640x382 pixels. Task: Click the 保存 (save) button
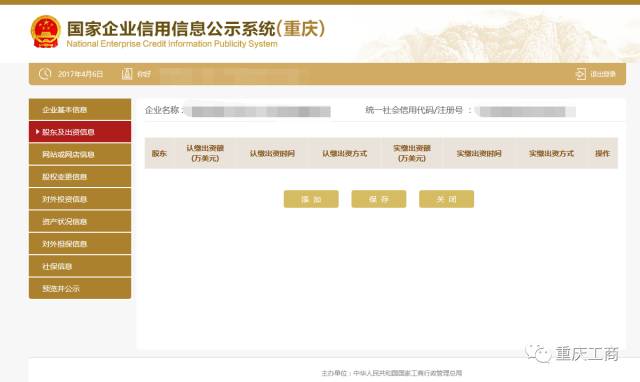point(379,199)
